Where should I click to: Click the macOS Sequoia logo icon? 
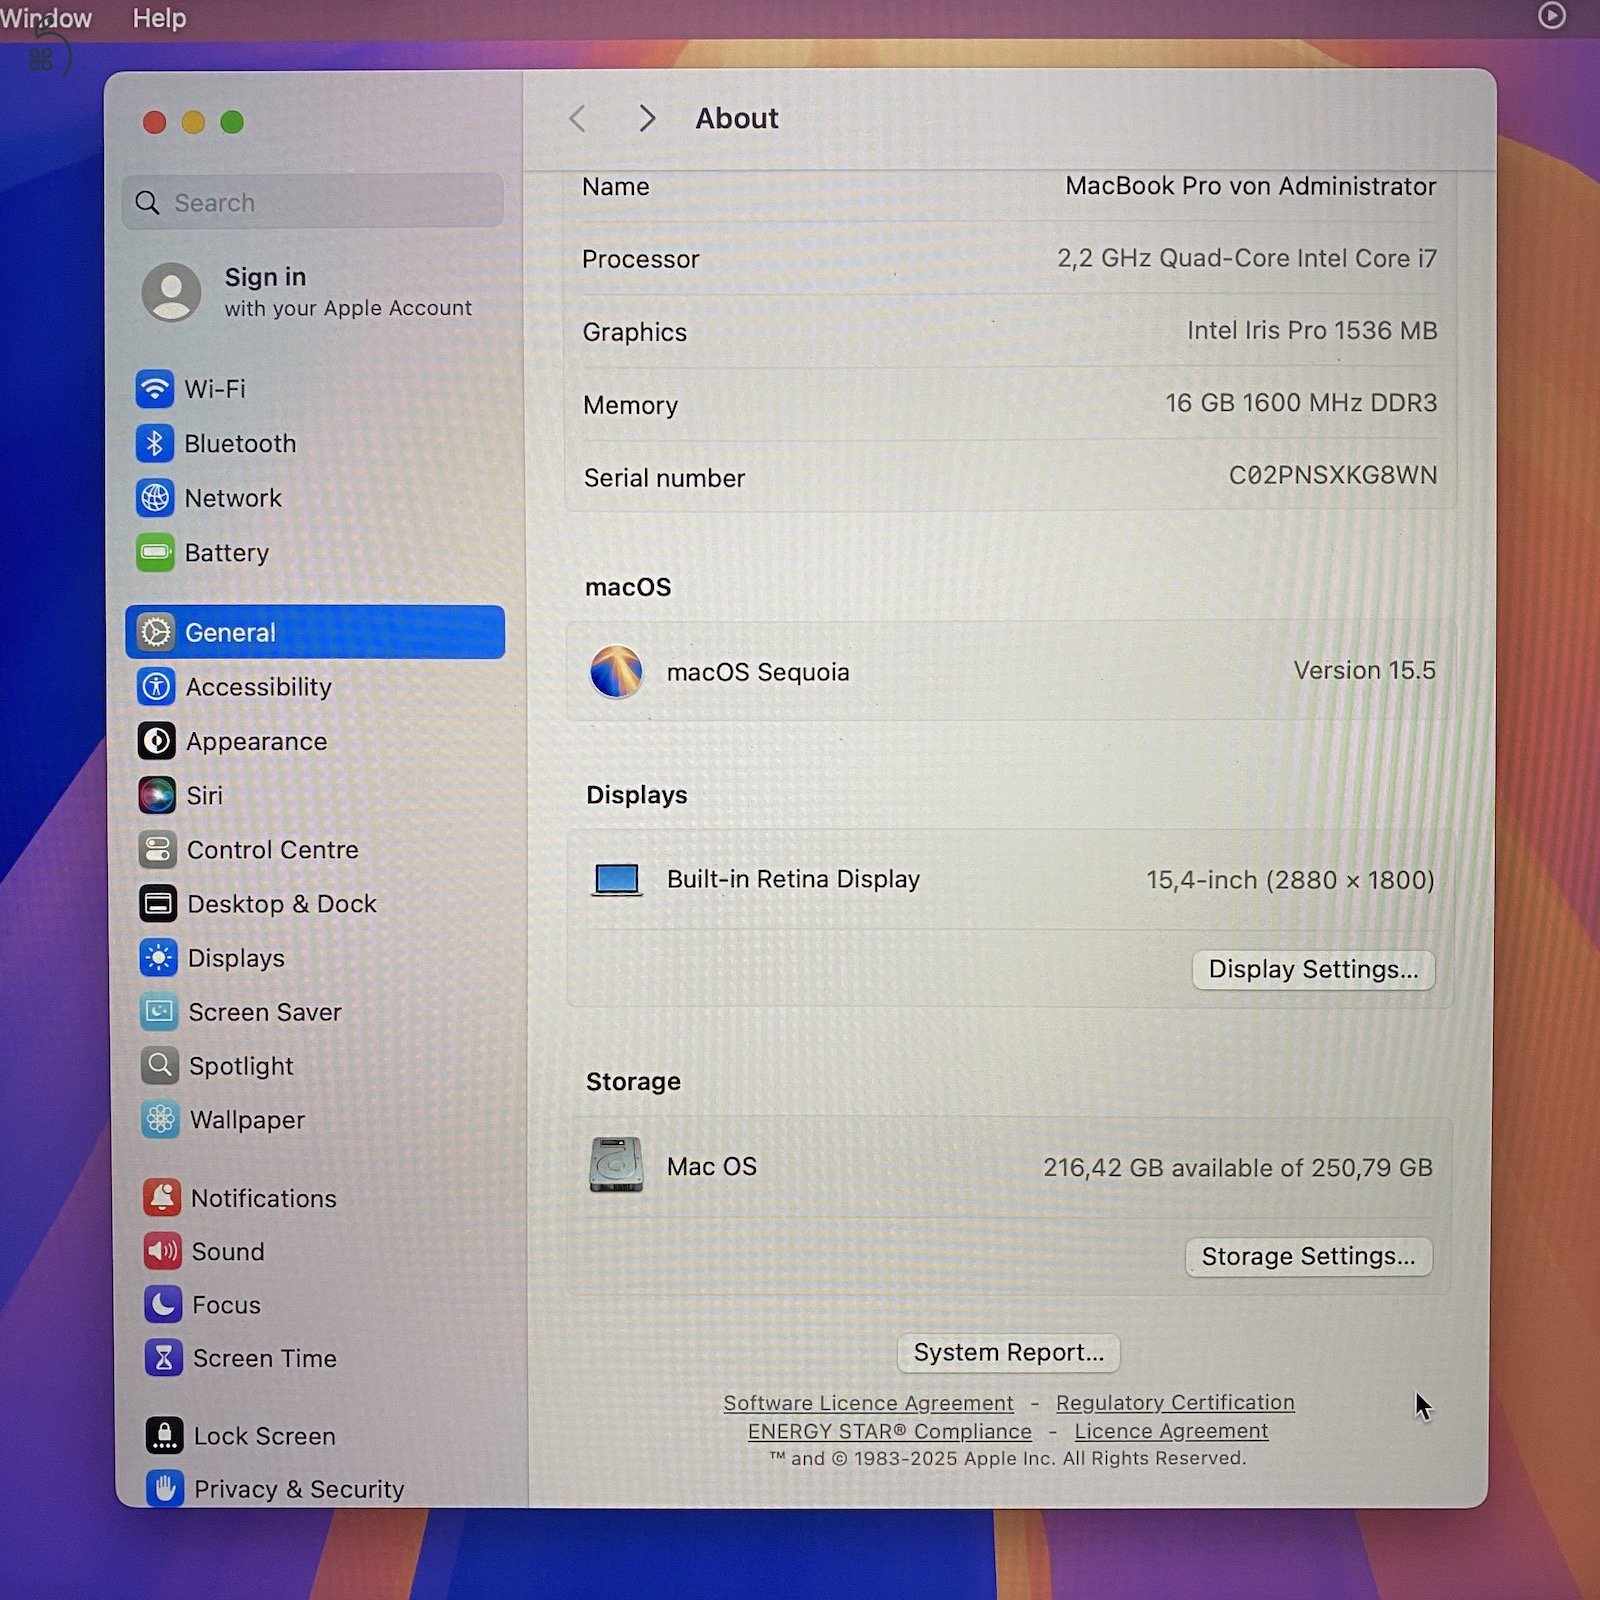click(x=616, y=671)
